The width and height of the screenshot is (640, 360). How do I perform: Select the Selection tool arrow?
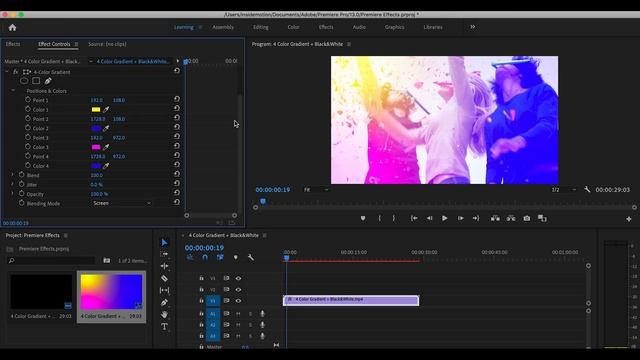[x=164, y=242]
